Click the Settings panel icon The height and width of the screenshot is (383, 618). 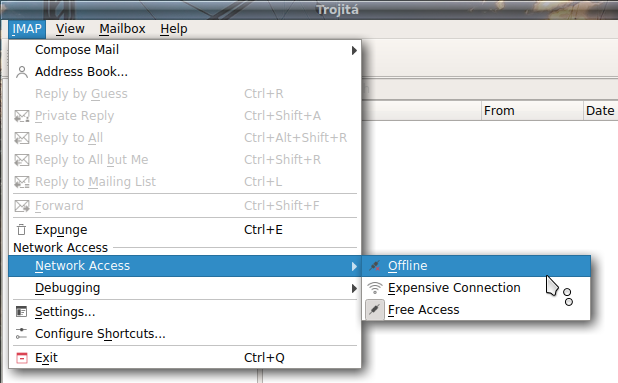click(x=21, y=312)
